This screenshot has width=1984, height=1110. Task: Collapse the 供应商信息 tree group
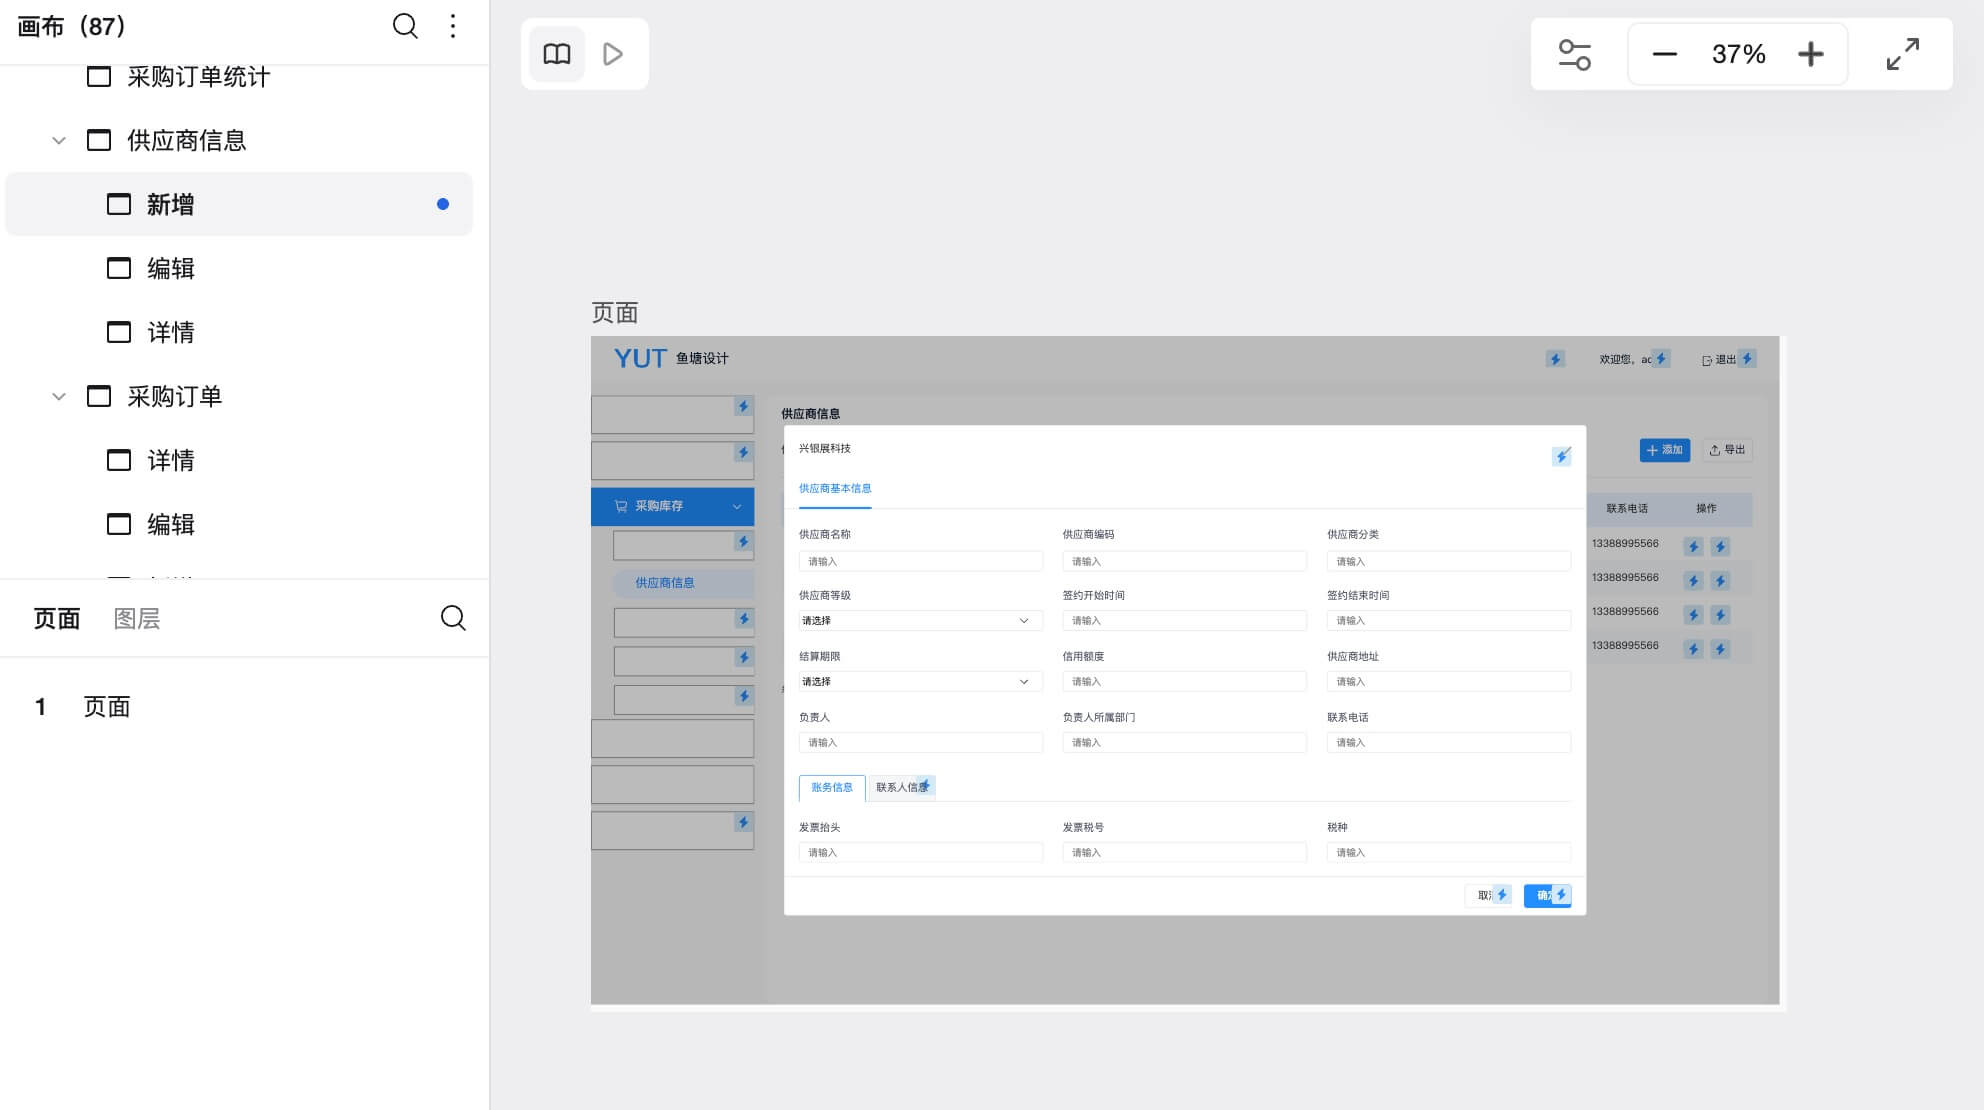(x=59, y=141)
